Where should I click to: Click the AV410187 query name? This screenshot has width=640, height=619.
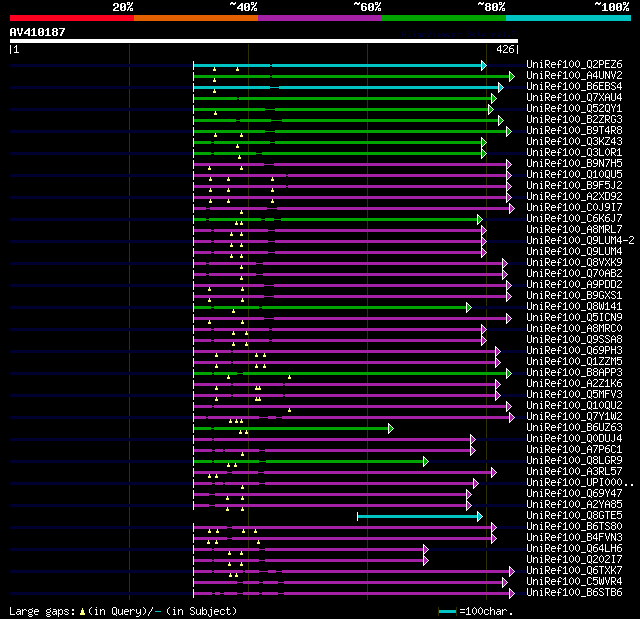tap(38, 32)
